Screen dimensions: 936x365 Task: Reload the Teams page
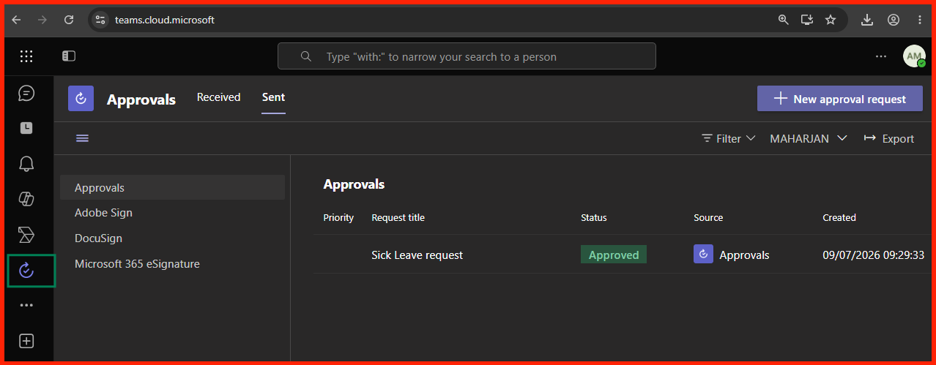pos(69,20)
